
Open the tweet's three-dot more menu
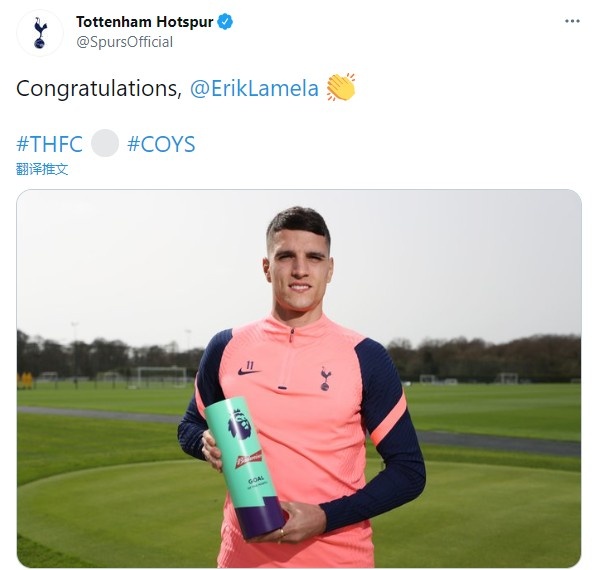[x=572, y=21]
